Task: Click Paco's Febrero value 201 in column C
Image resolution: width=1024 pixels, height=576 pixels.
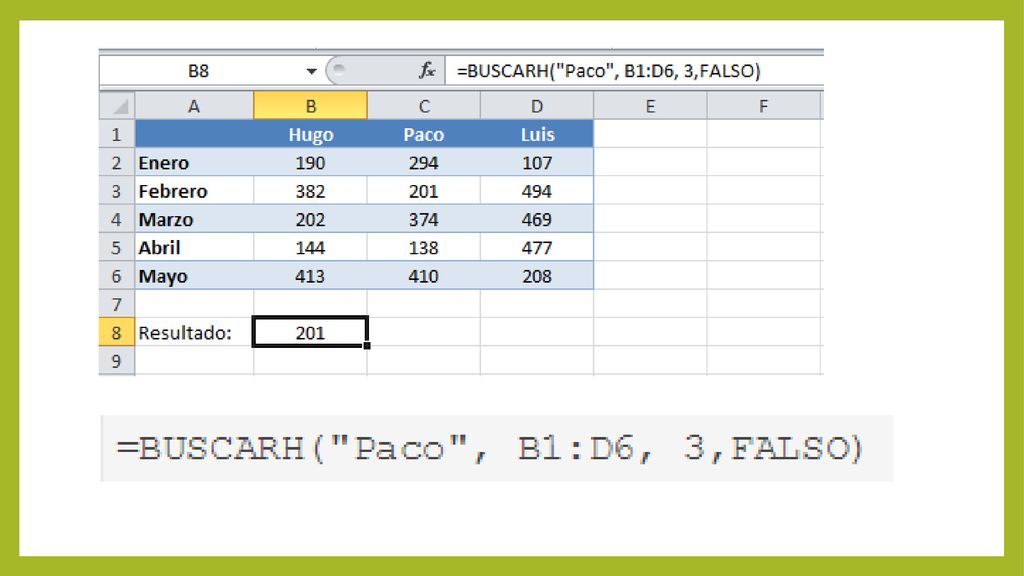Action: (x=424, y=191)
